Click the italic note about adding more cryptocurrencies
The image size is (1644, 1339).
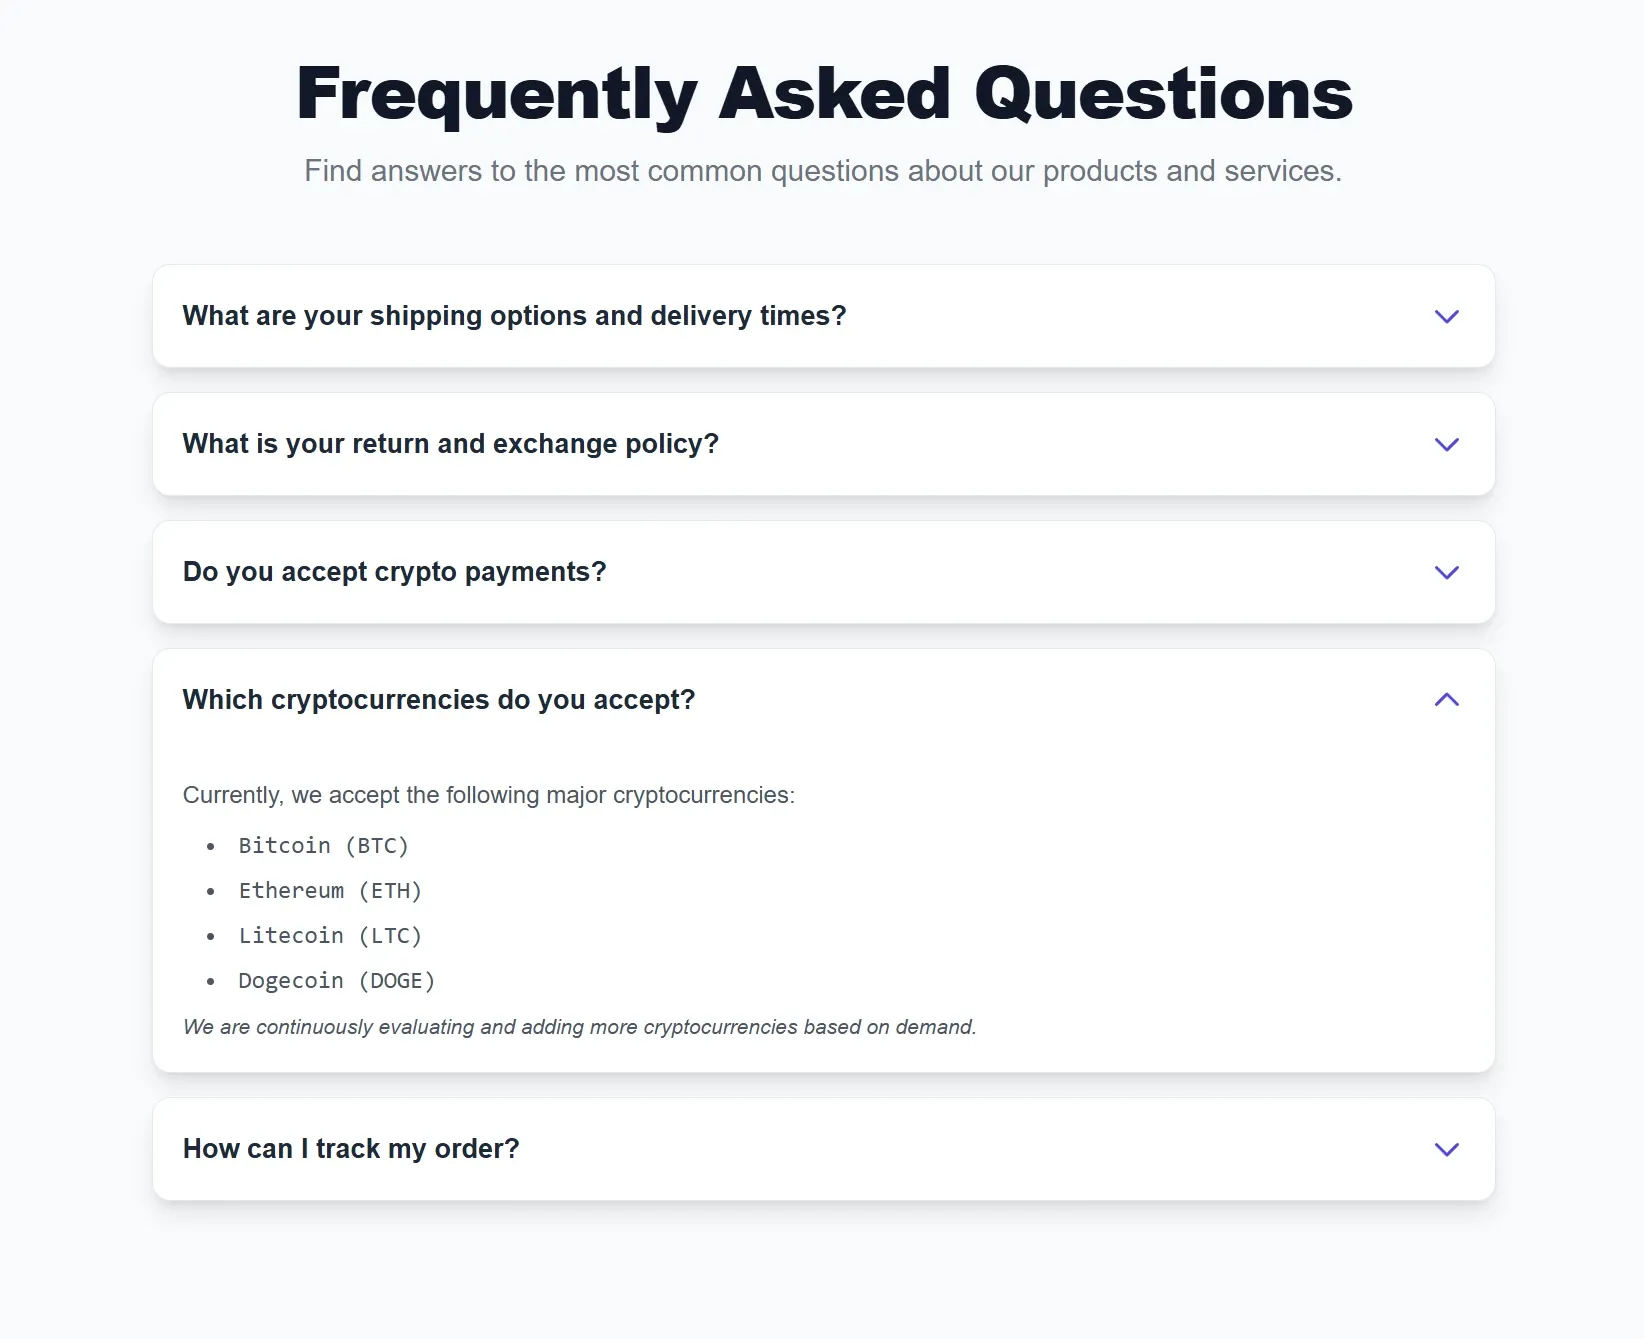click(x=579, y=1026)
